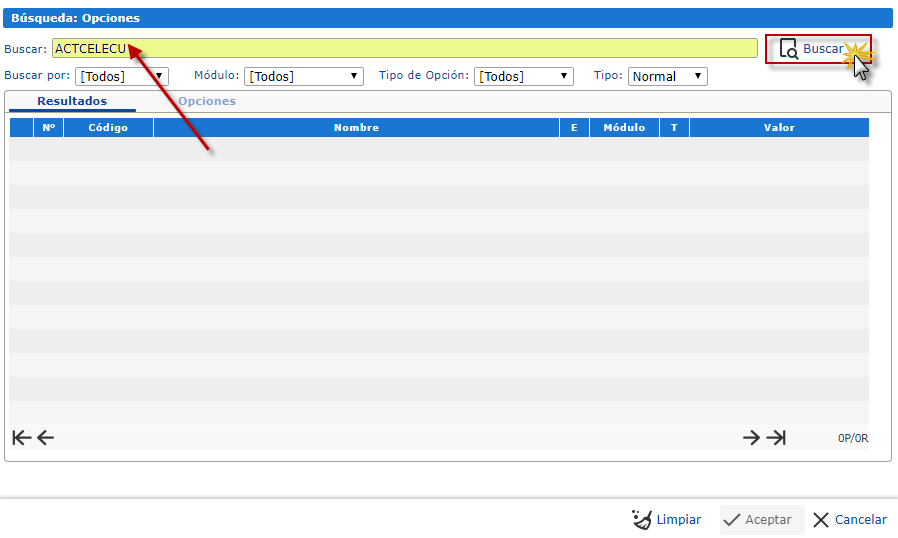898x538 pixels.
Task: Go to next page of results
Action: pyautogui.click(x=751, y=438)
